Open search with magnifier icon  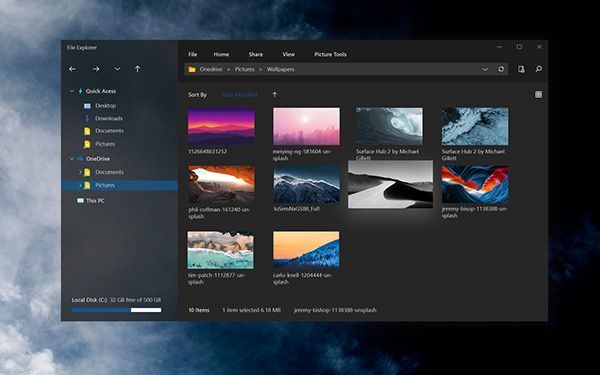point(538,69)
